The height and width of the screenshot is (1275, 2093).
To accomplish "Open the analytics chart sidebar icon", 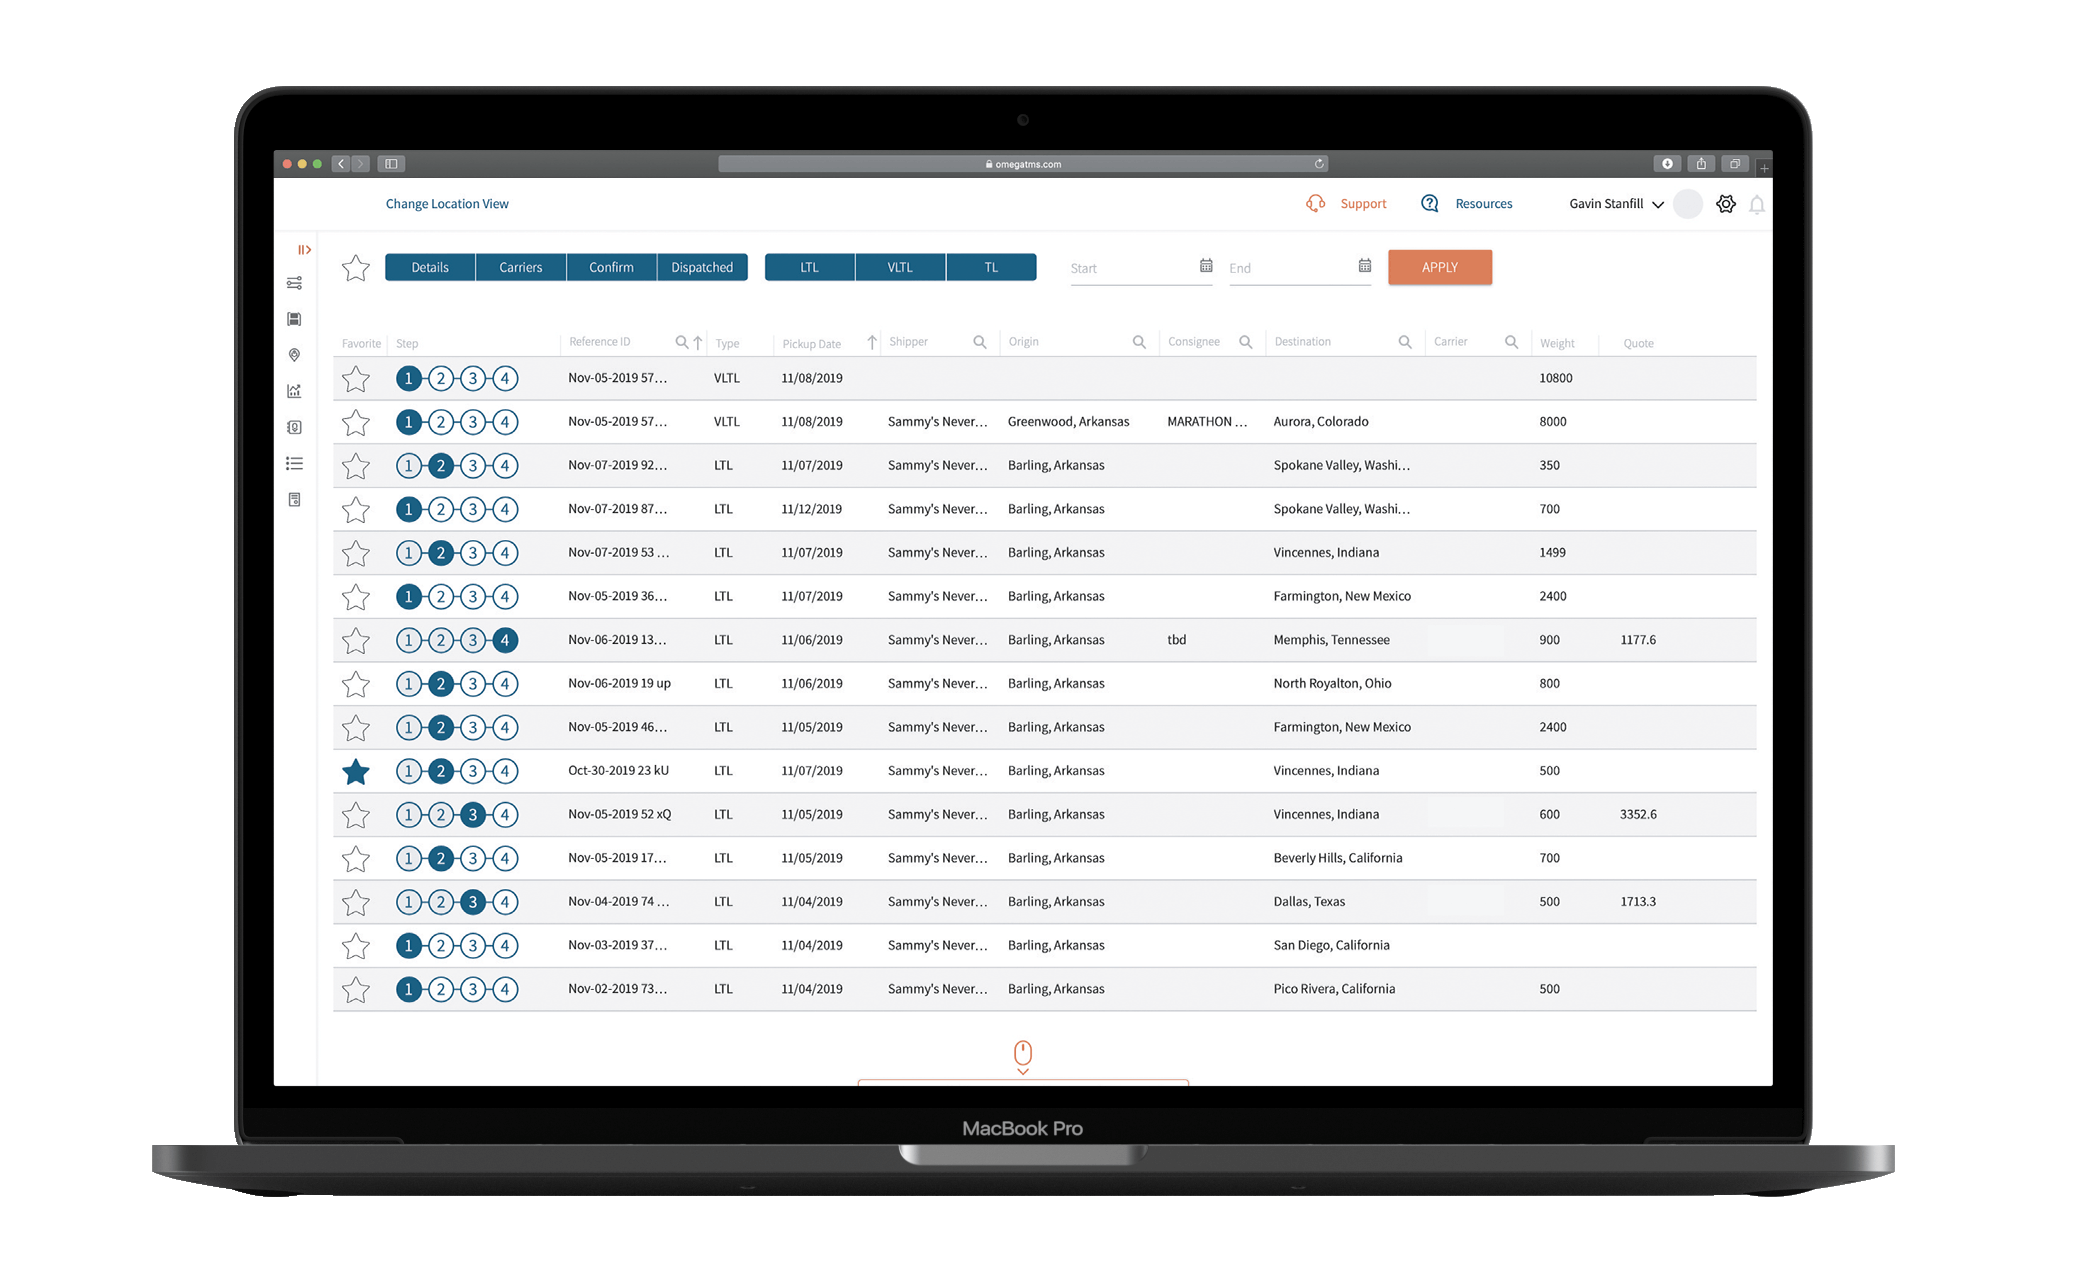I will 294,391.
